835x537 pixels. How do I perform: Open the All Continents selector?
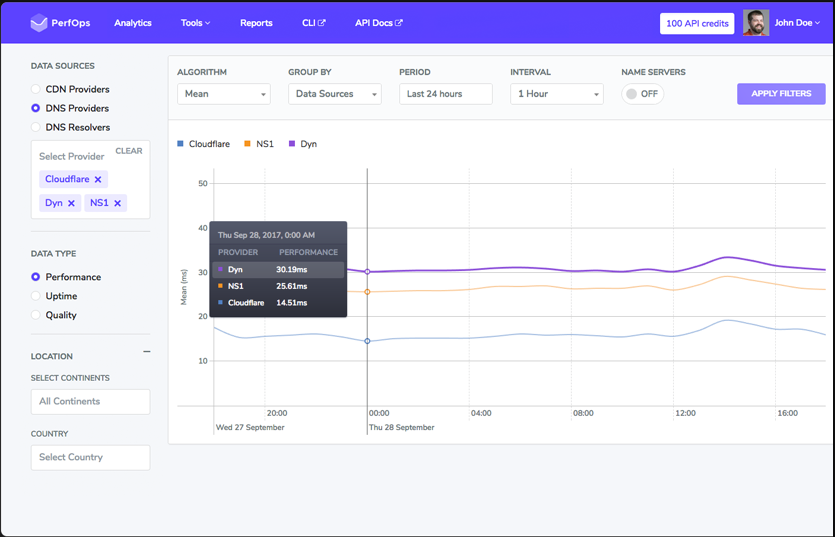click(x=91, y=402)
